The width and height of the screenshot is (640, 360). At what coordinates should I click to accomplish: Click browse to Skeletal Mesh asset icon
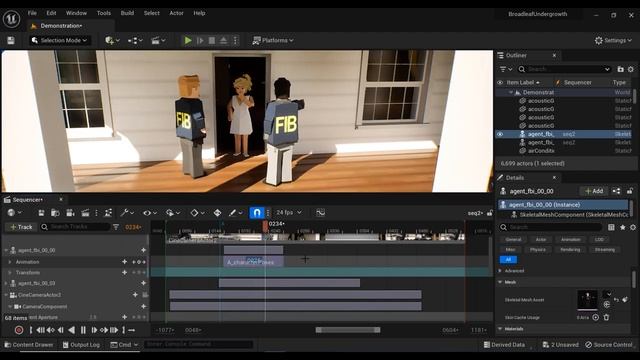607,304
